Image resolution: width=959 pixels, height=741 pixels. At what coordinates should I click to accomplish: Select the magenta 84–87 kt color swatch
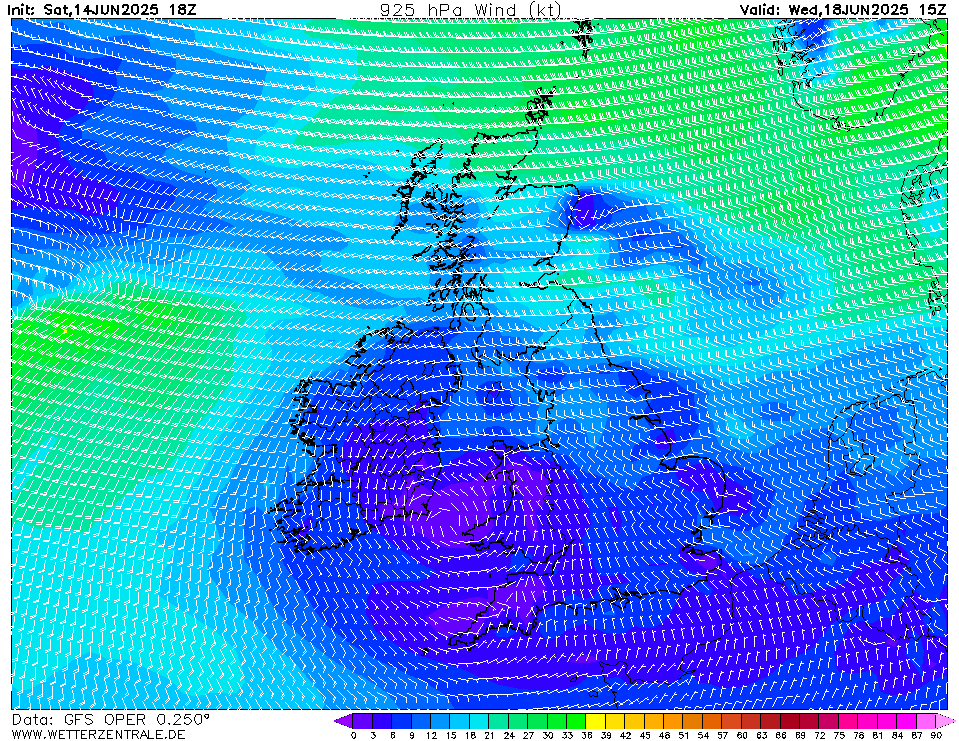click(x=906, y=721)
